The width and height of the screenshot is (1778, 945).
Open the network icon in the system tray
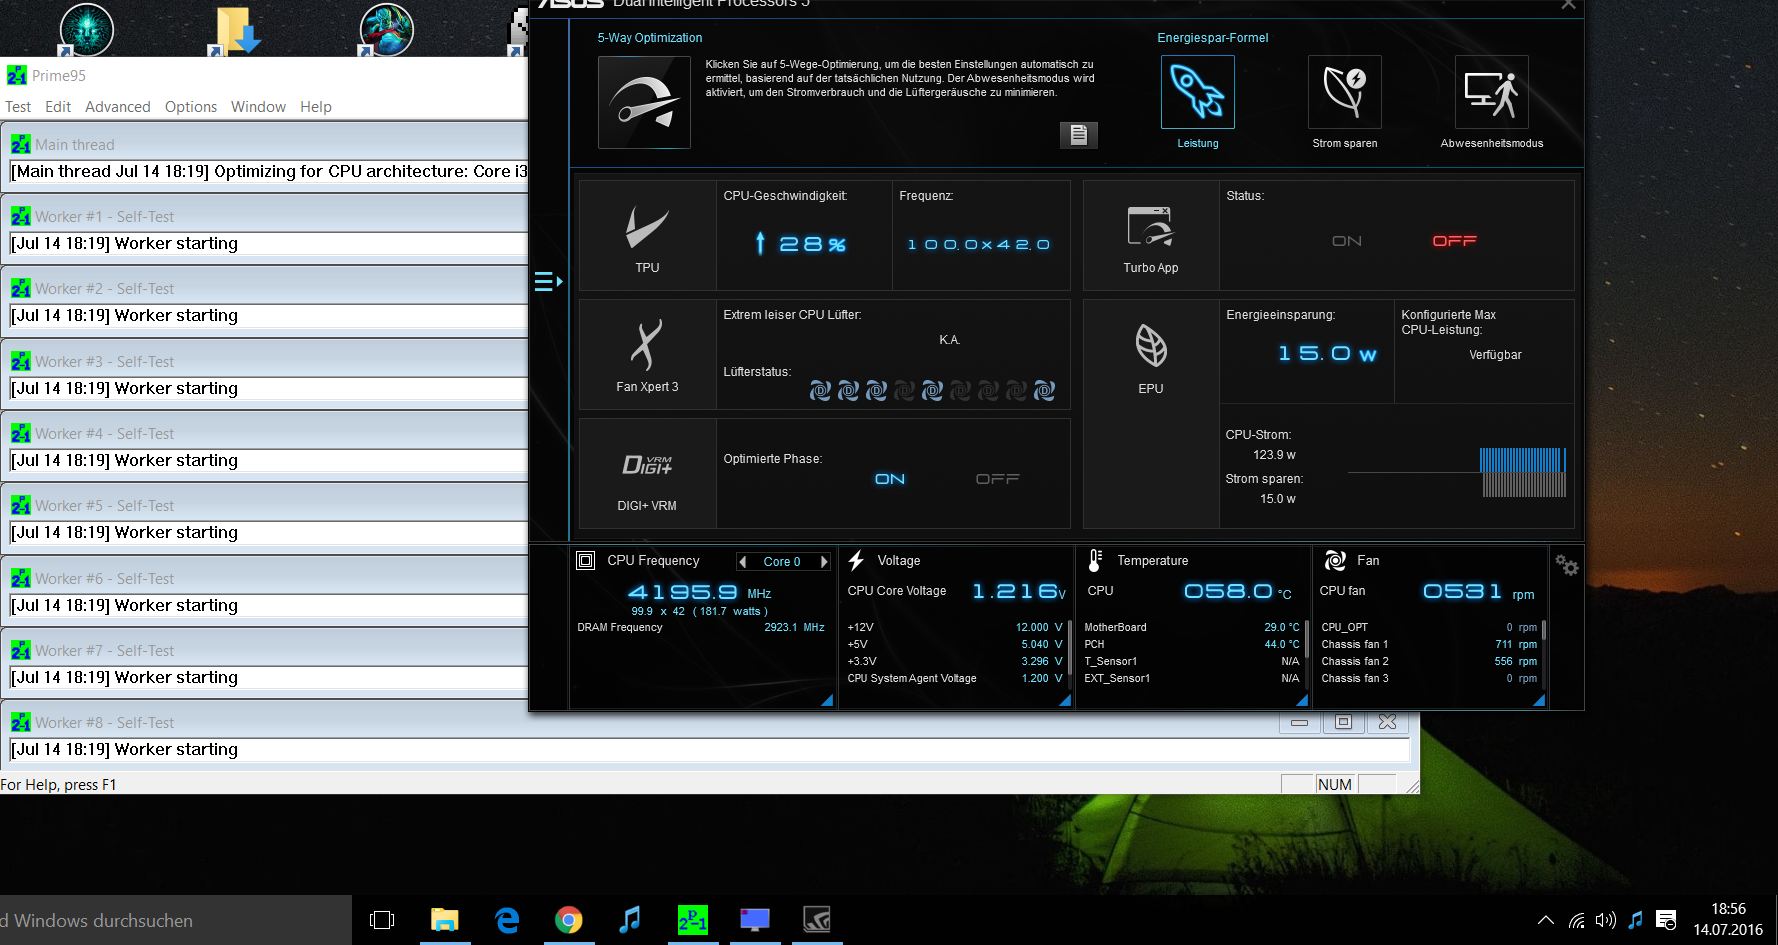click(1576, 920)
